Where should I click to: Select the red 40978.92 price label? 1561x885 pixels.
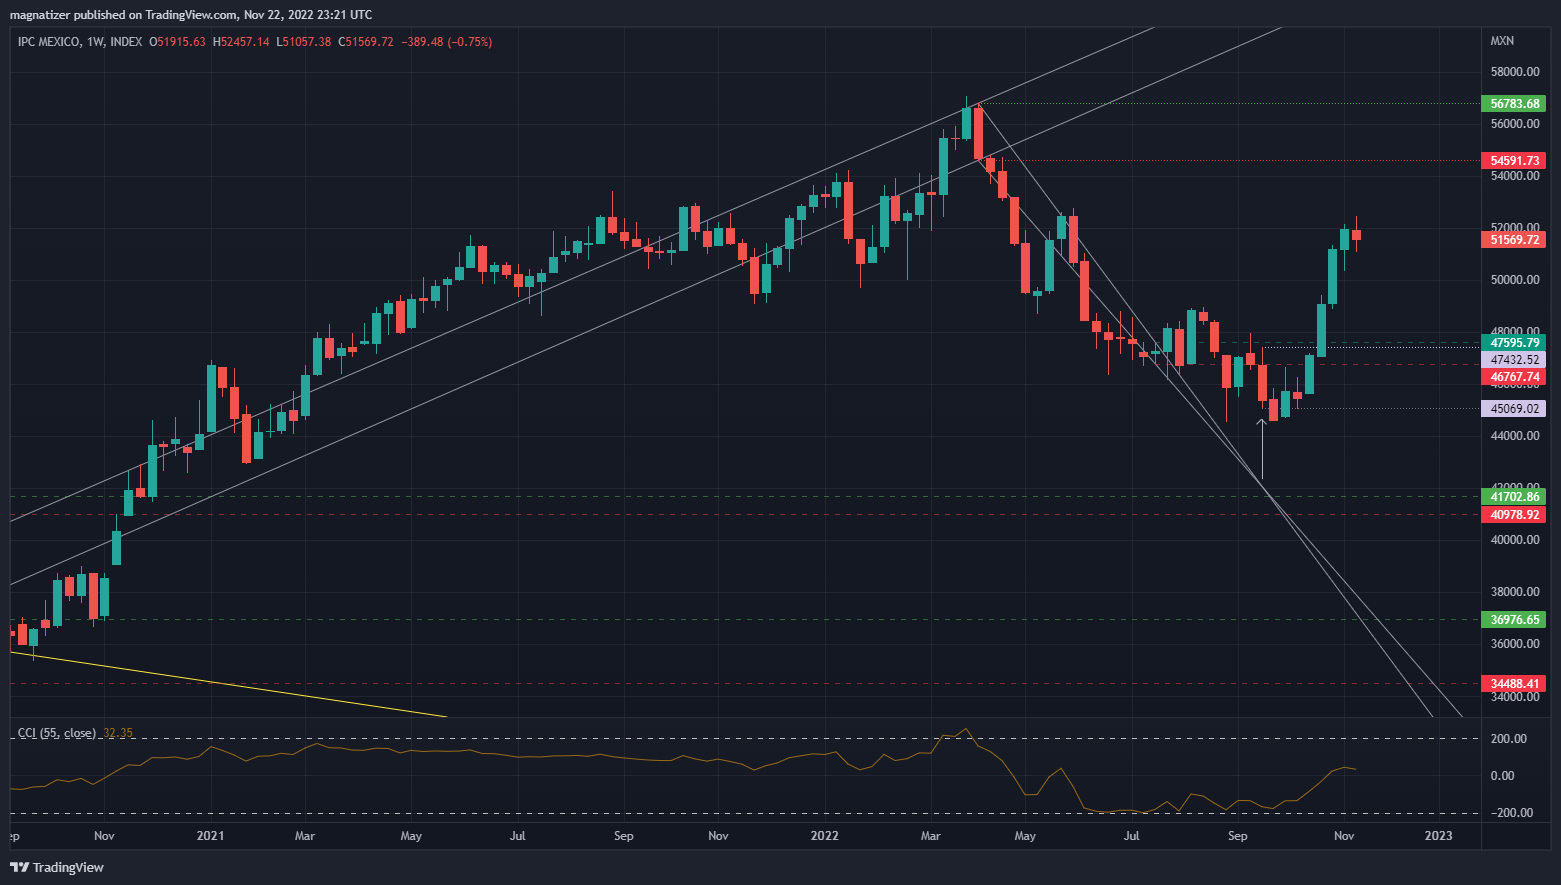tap(1514, 515)
